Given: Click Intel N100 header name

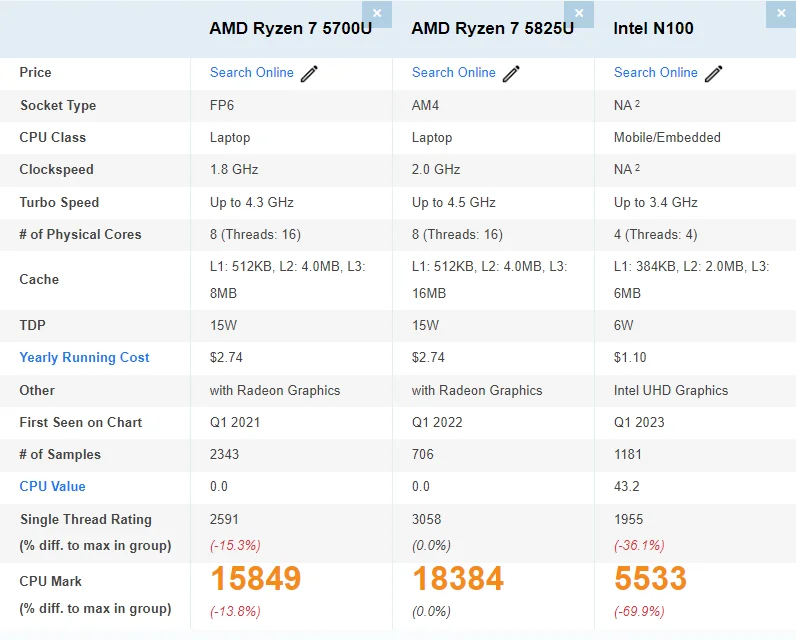Looking at the screenshot, I should 654,28.
